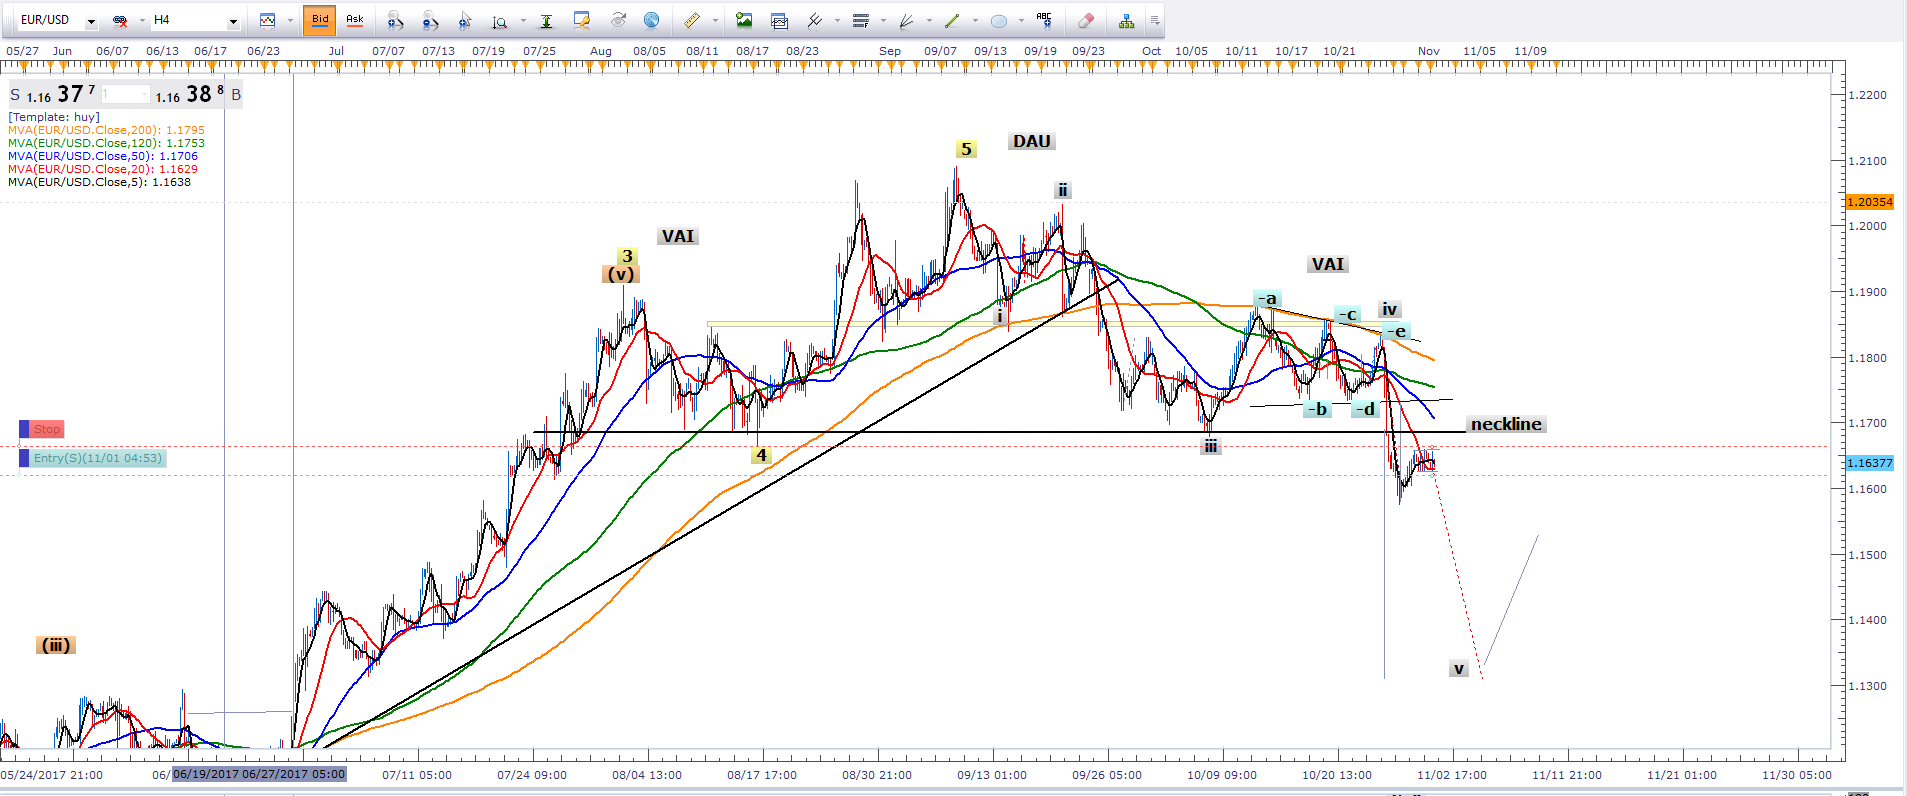The width and height of the screenshot is (1907, 796).
Task: Expand the chart type dropdown arrow
Action: point(290,20)
